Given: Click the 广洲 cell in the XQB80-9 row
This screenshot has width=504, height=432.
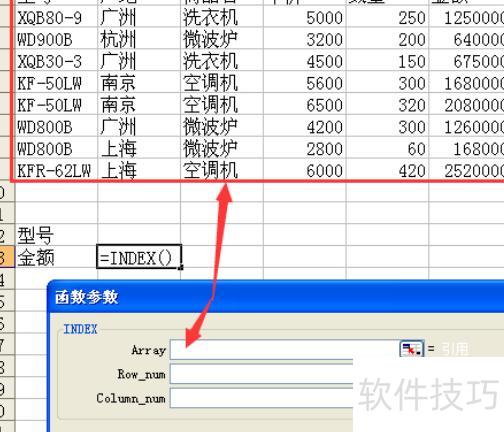Looking at the screenshot, I should pyautogui.click(x=139, y=17).
